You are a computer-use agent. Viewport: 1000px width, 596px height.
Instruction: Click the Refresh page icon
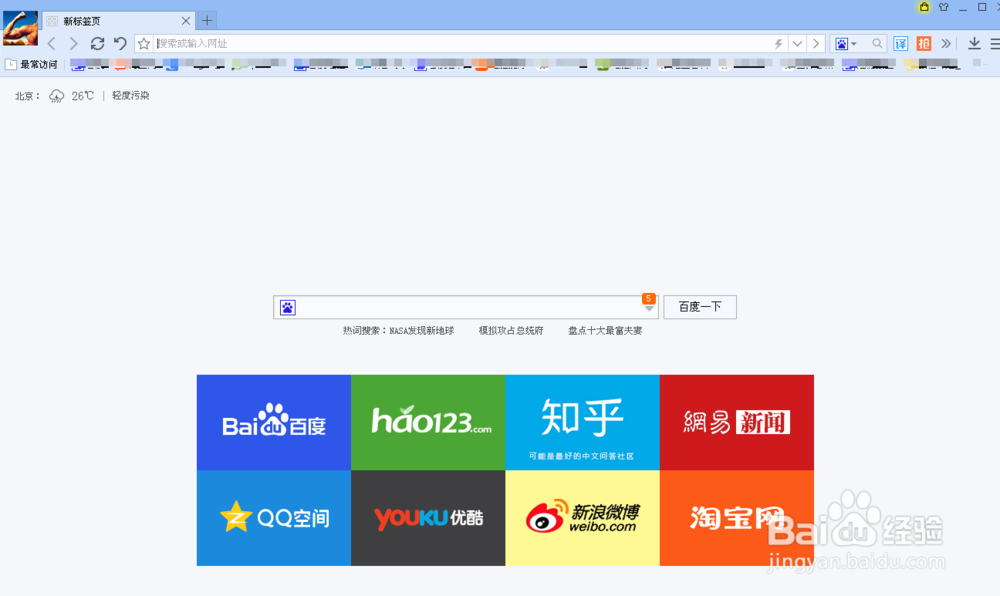(x=97, y=44)
